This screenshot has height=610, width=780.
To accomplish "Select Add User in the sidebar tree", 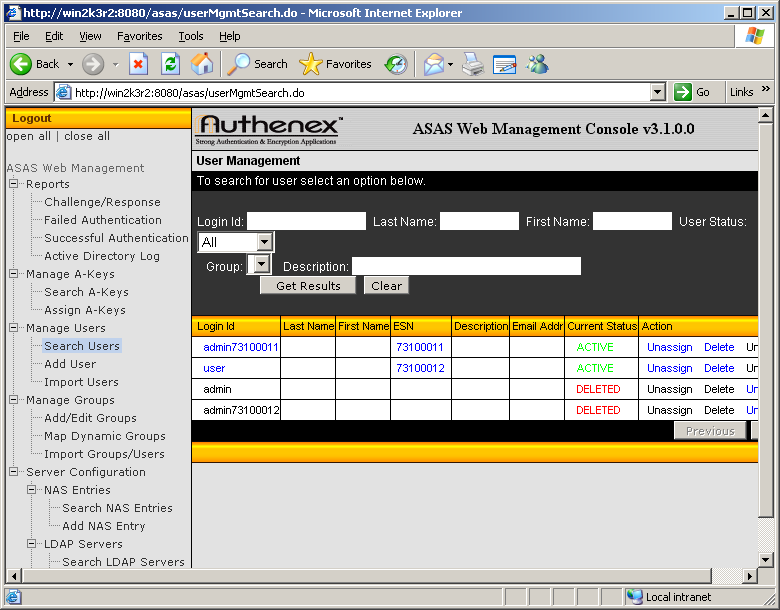I will (x=70, y=364).
